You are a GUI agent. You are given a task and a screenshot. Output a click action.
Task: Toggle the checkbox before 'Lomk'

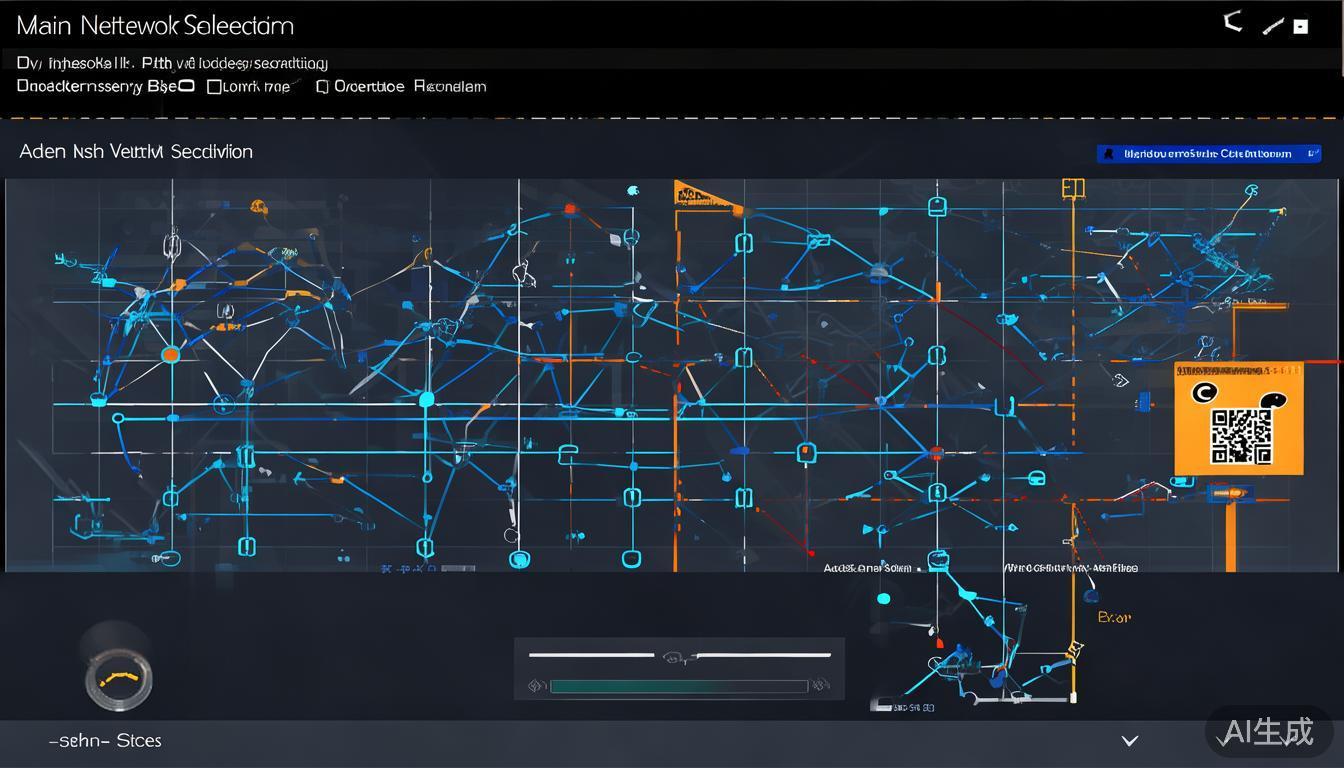(214, 87)
